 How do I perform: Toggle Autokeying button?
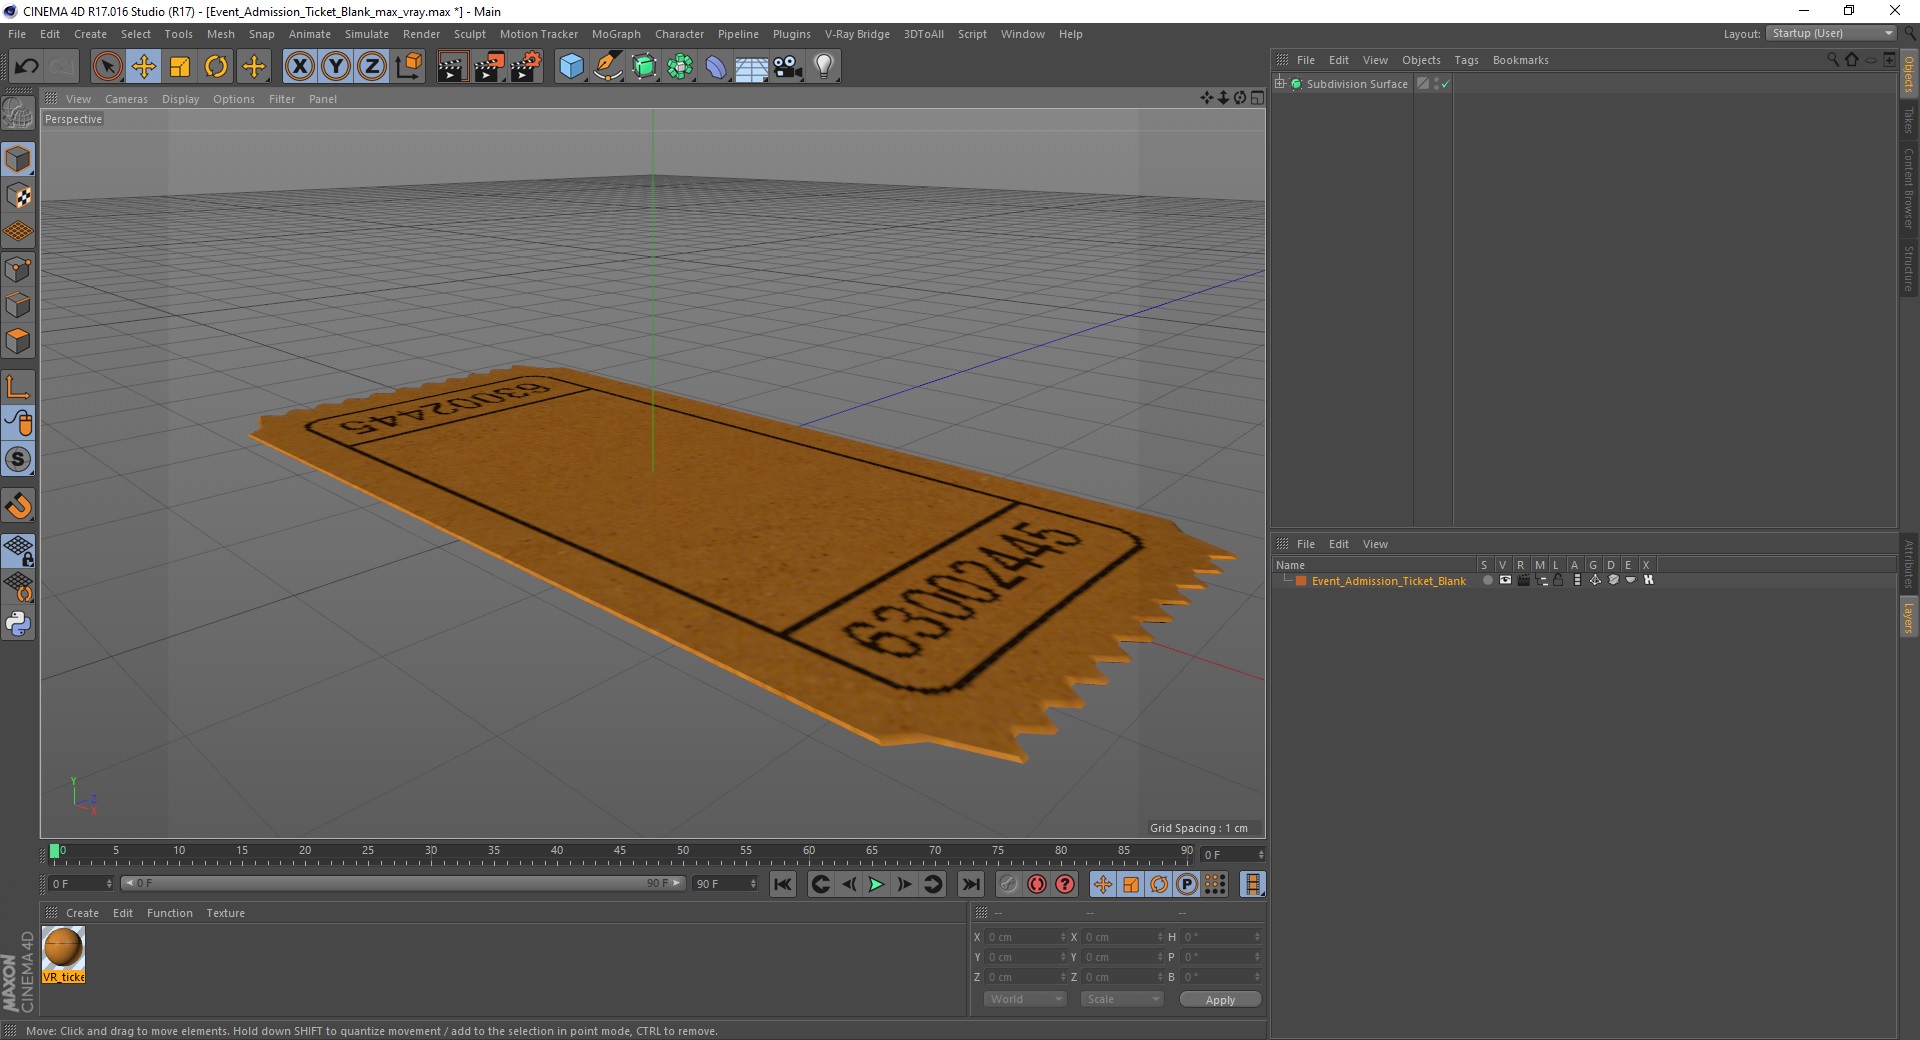[x=1037, y=884]
